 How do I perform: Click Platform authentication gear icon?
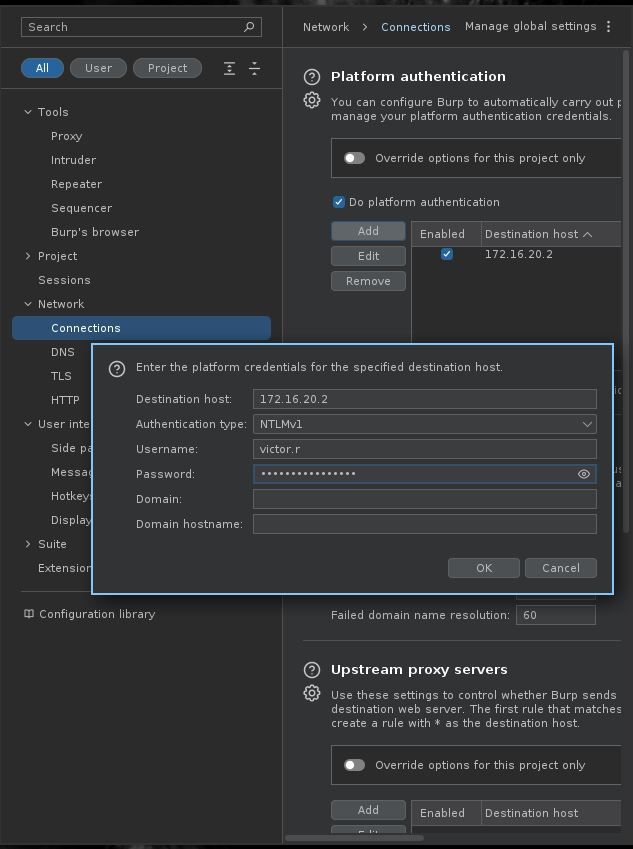[x=312, y=101]
